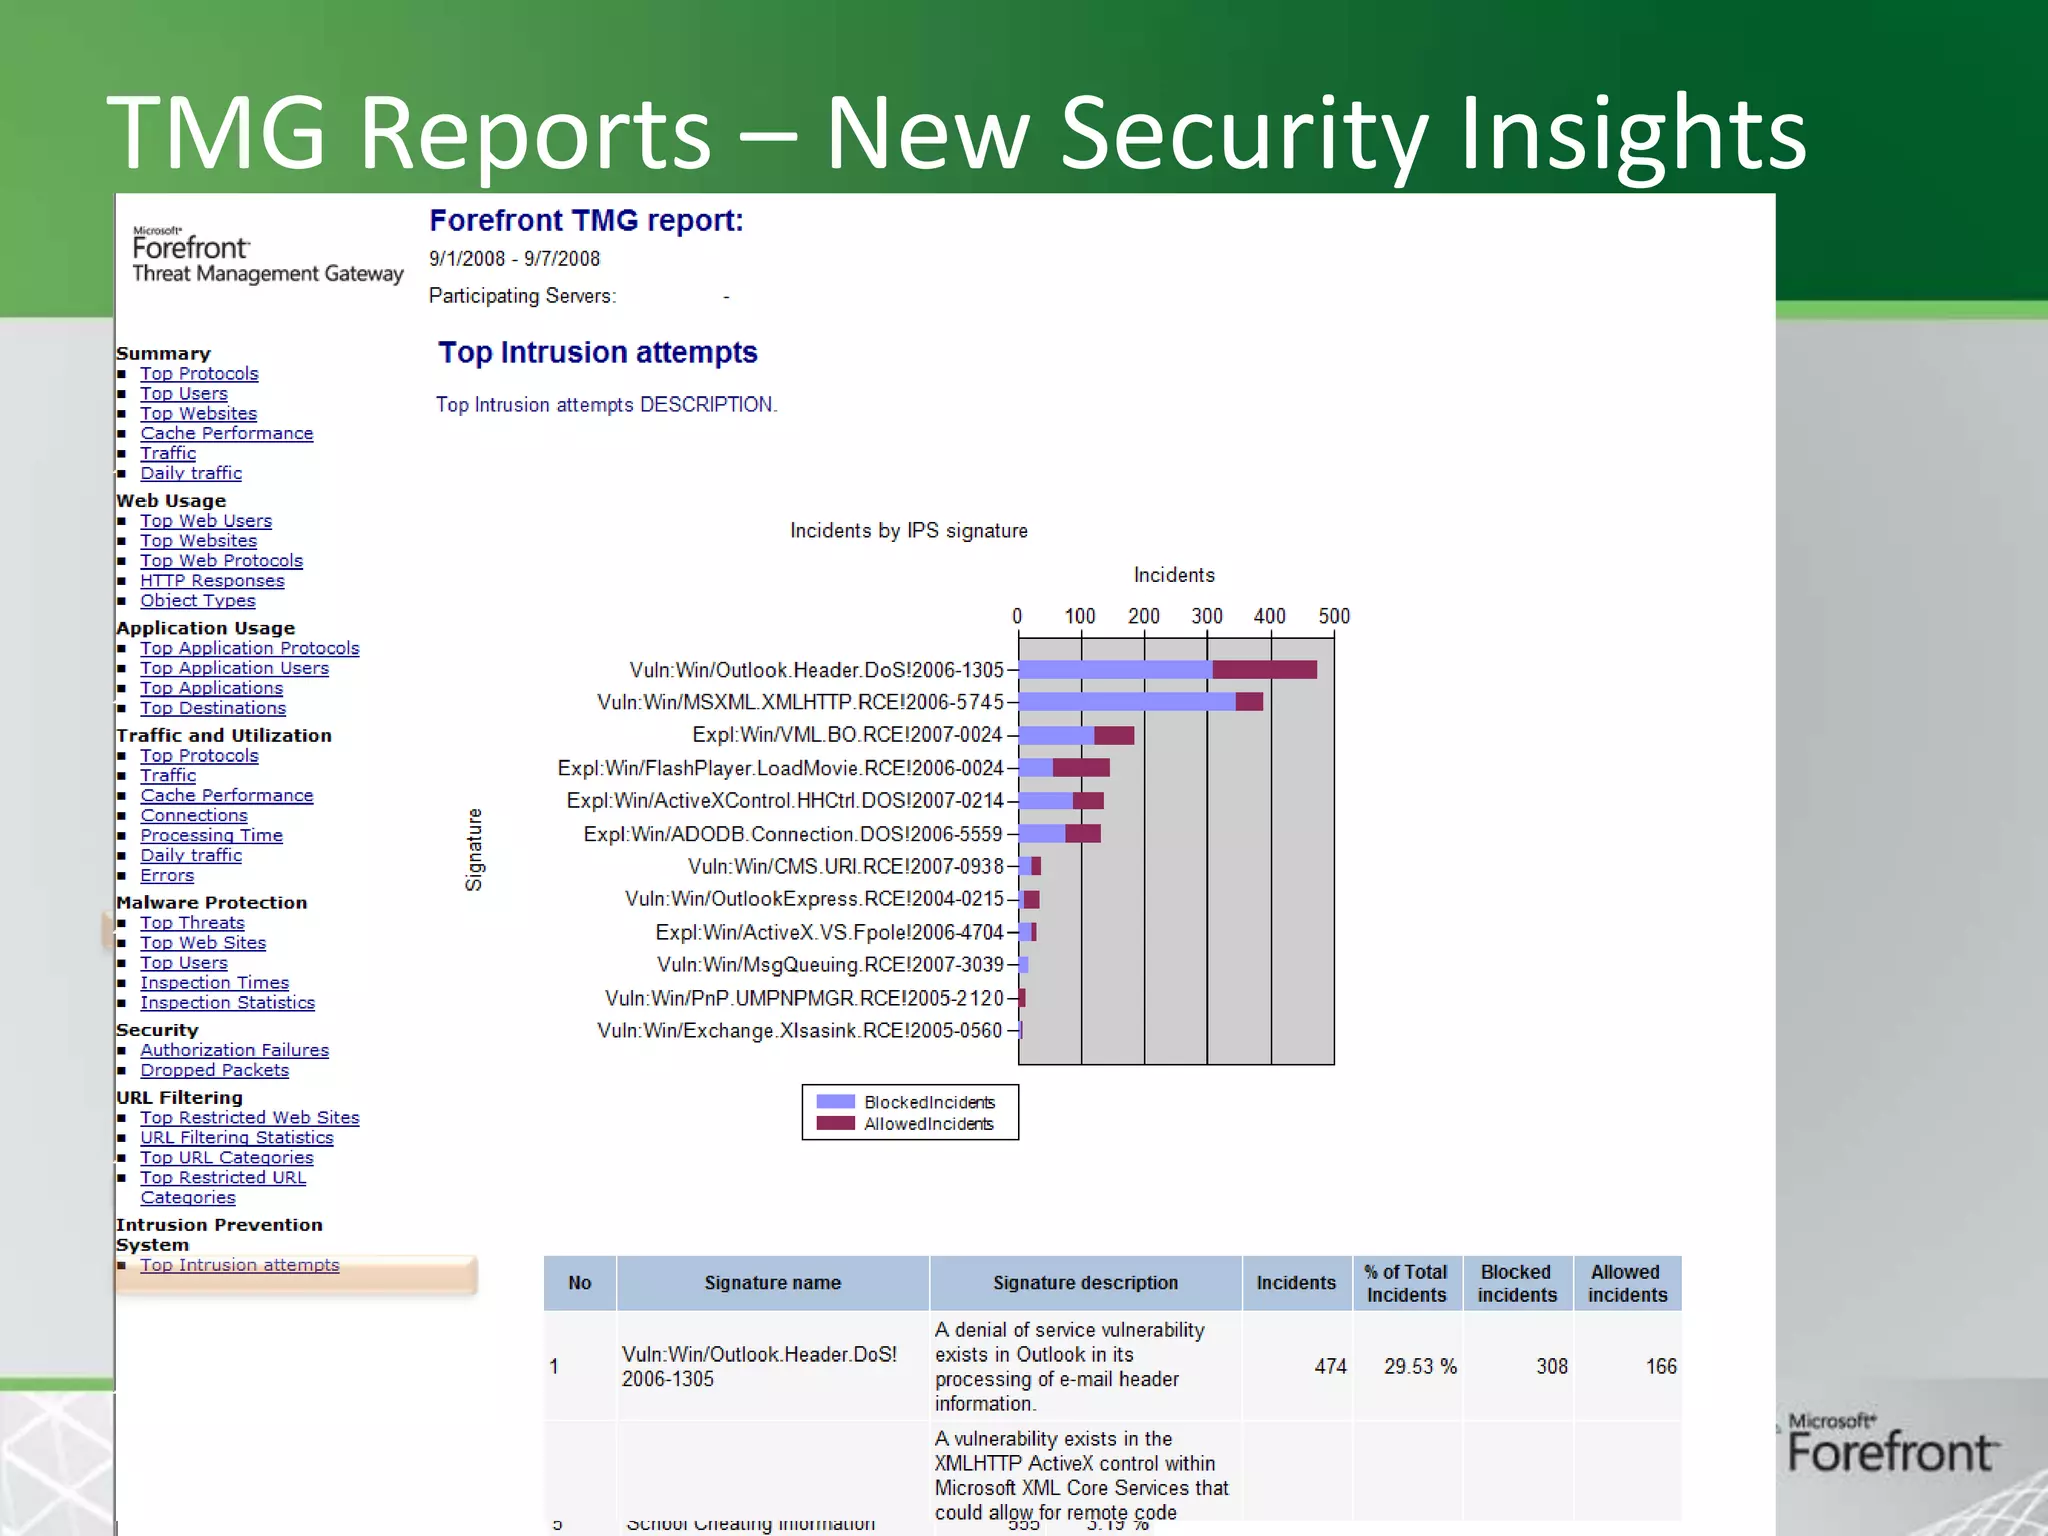Viewport: 2048px width, 1536px height.
Task: Open the Top Destinations link
Action: tap(213, 708)
